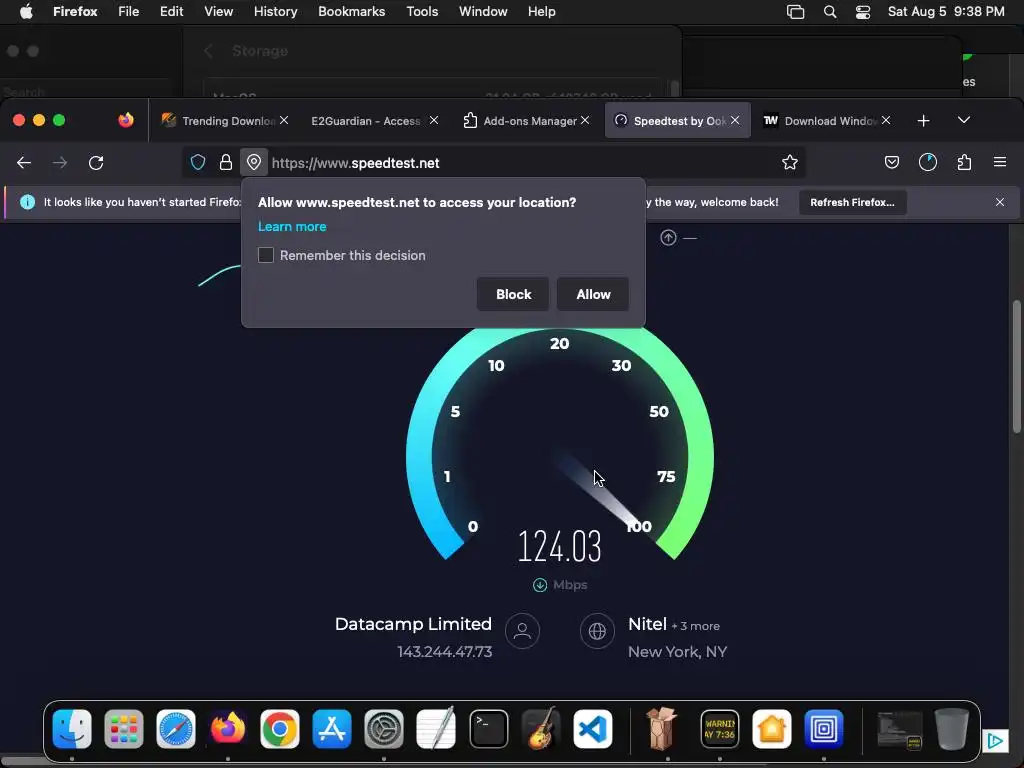Open Google Chrome from the Dock
This screenshot has width=1024, height=768.
[x=280, y=729]
